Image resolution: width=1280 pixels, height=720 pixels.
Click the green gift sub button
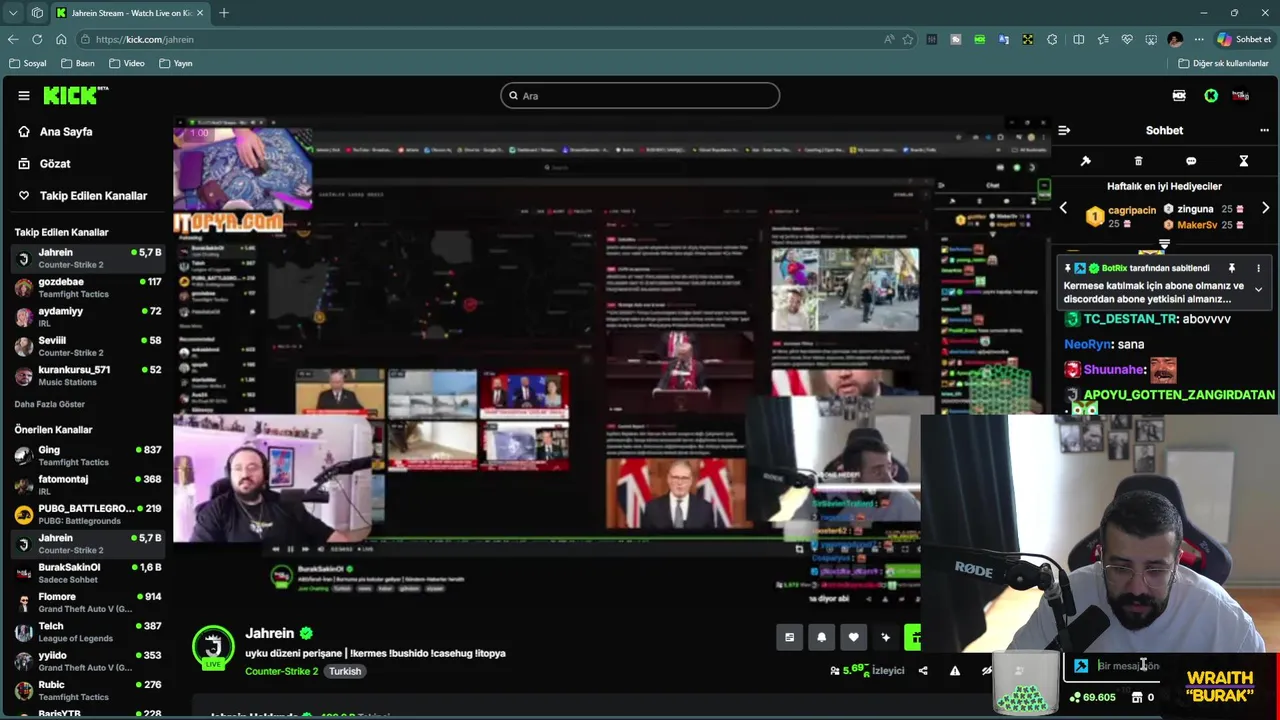pyautogui.click(x=913, y=637)
